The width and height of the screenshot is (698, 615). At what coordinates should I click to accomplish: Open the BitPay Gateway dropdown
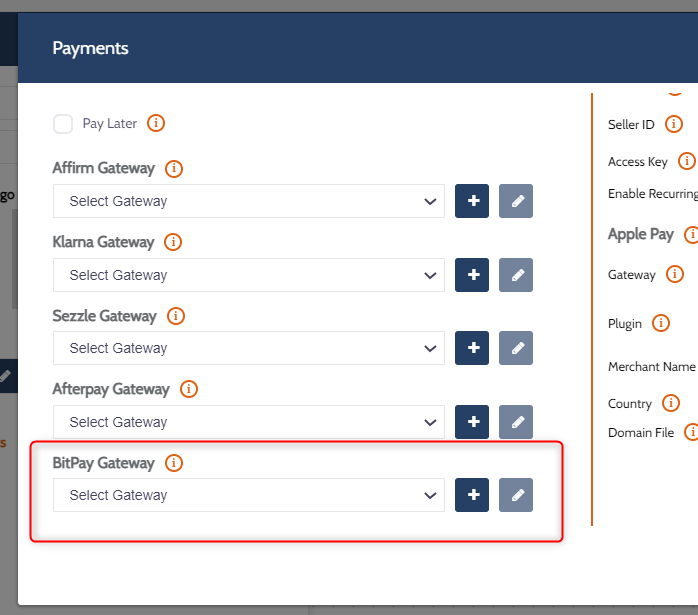(x=249, y=495)
